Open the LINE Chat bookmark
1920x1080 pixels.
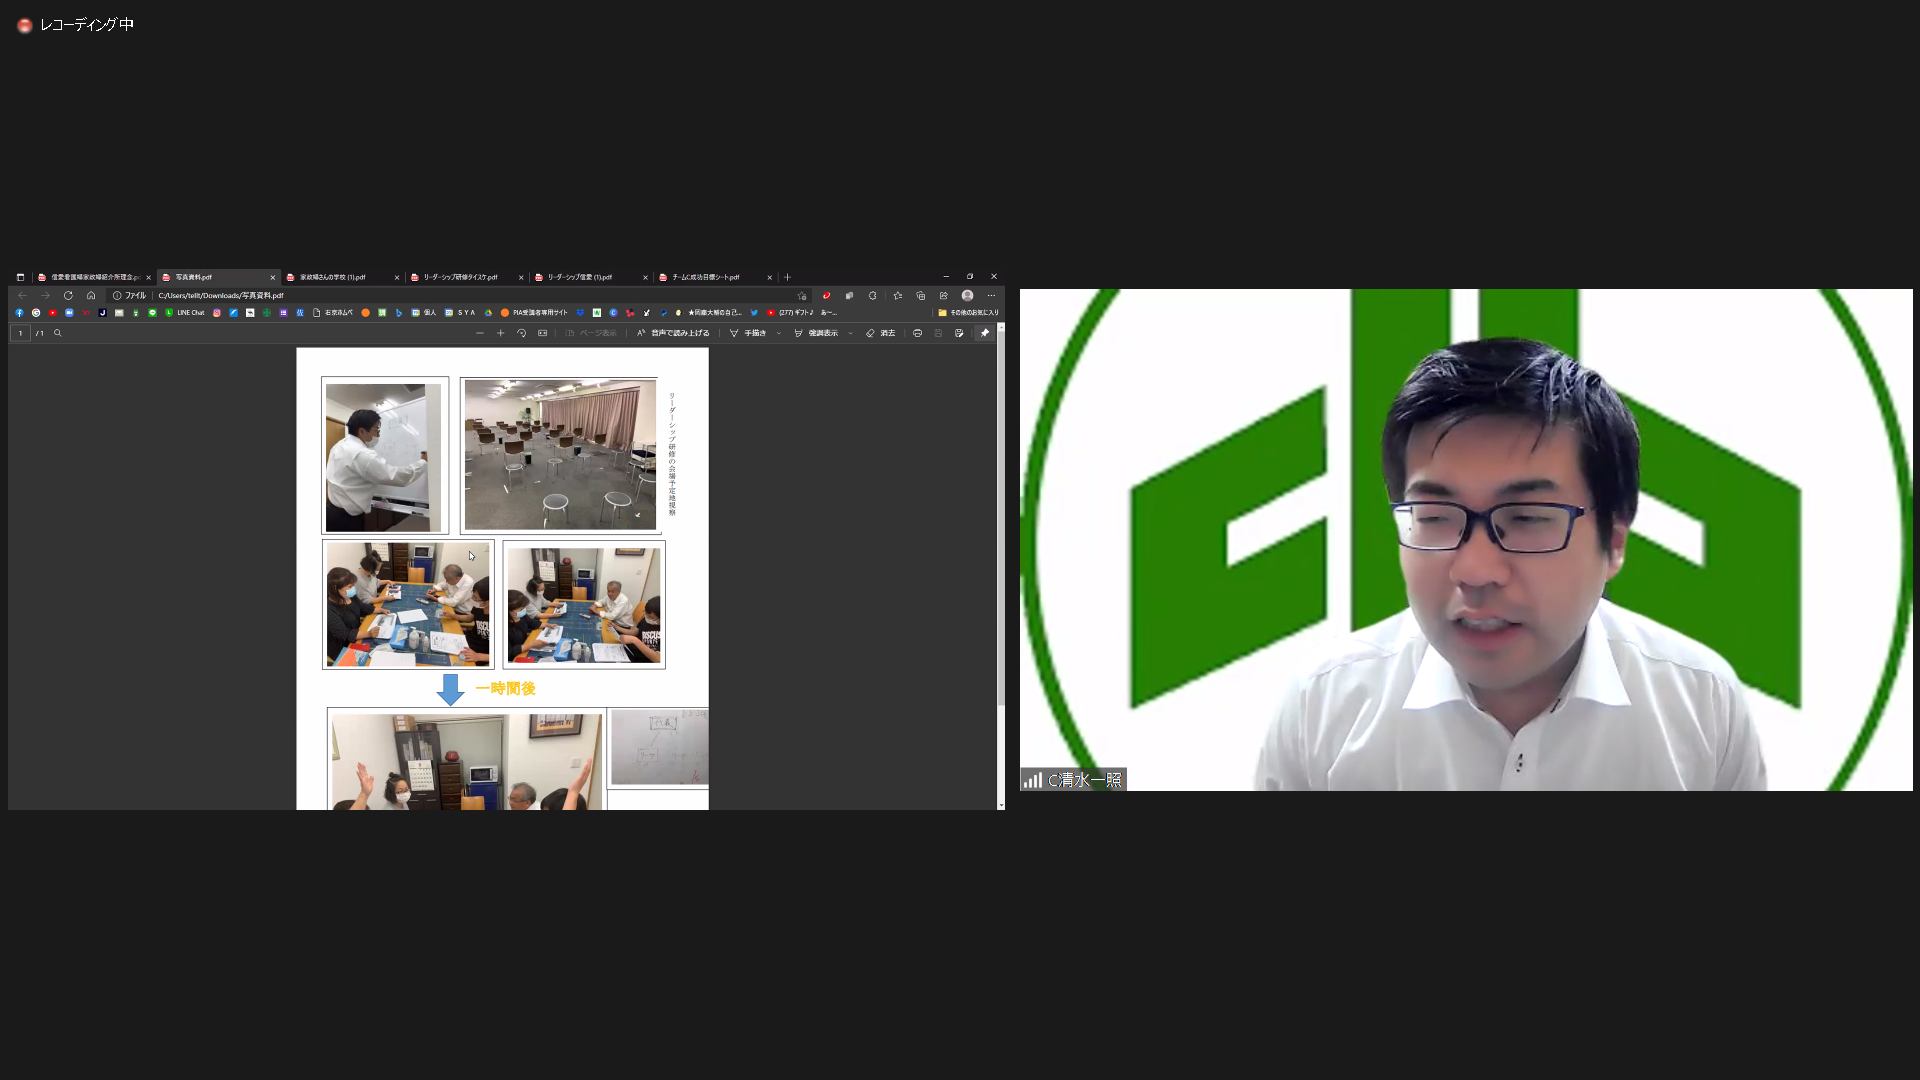(x=185, y=313)
